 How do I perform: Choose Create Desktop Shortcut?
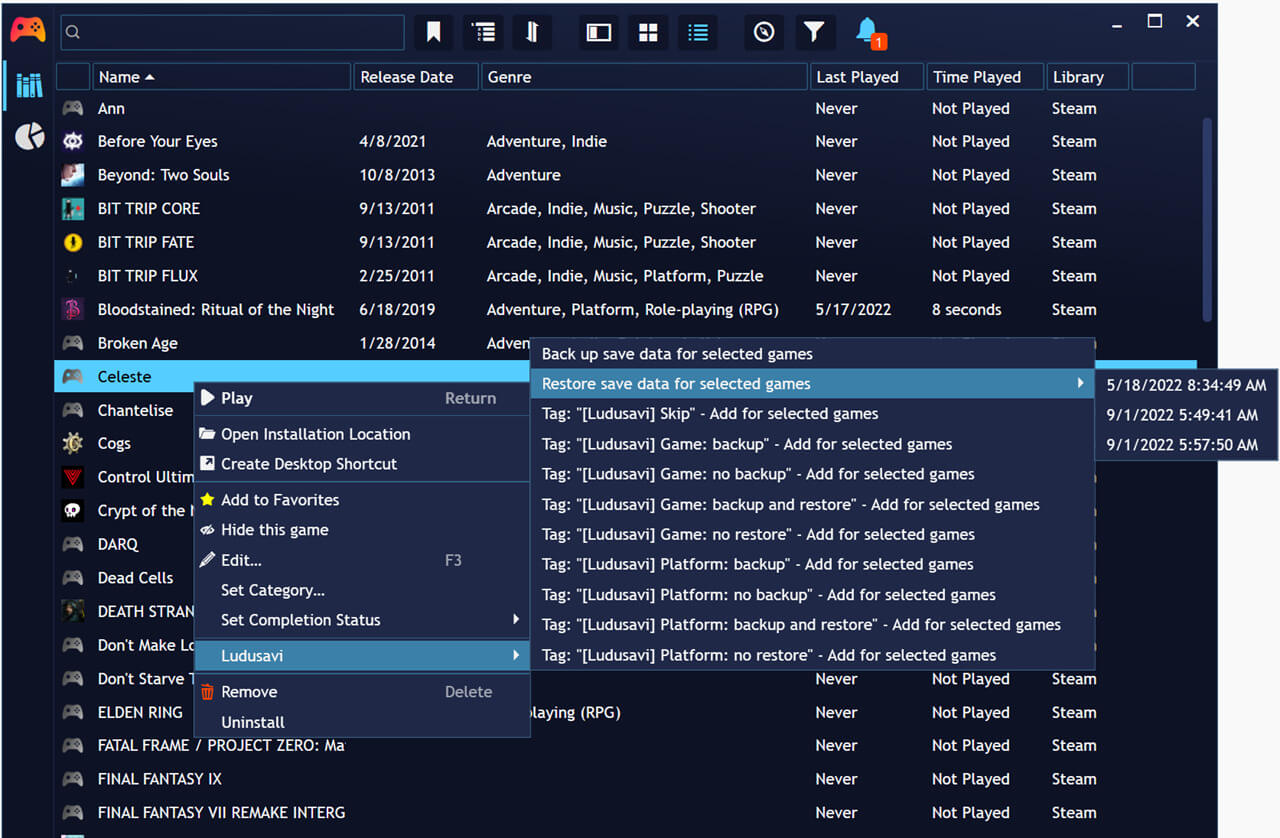(x=361, y=464)
